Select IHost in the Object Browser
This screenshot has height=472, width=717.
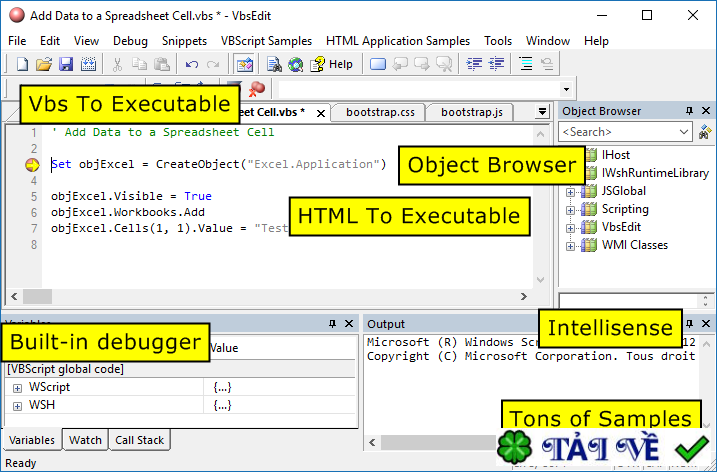(x=615, y=155)
